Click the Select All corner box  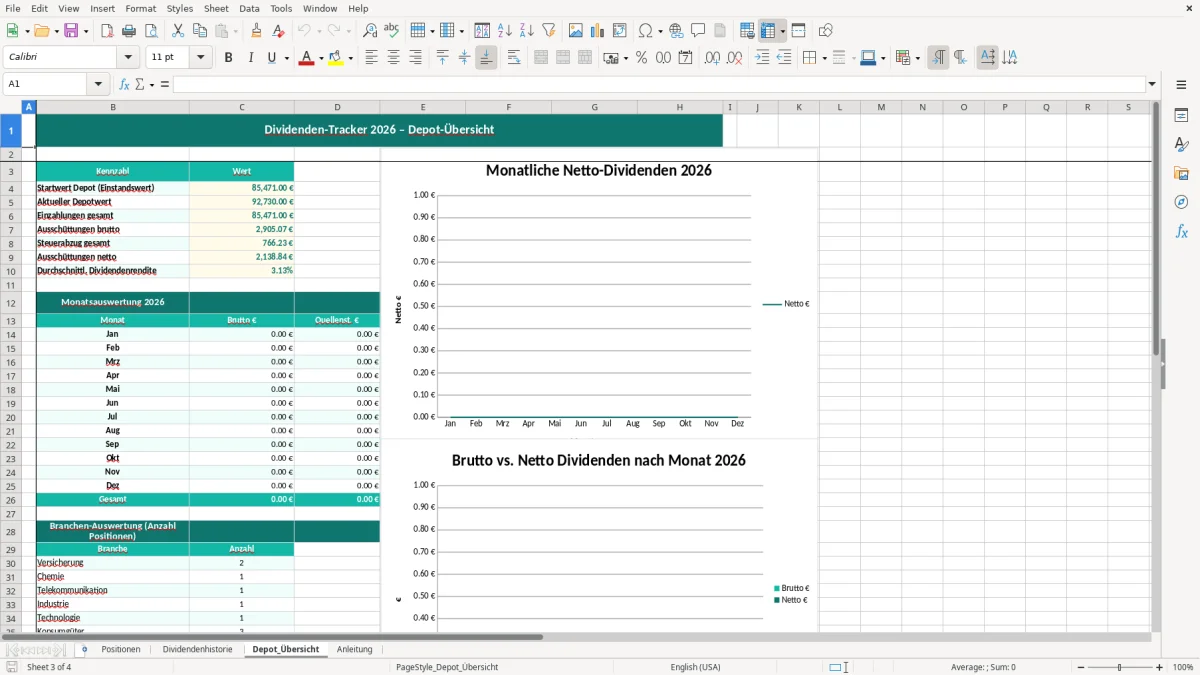11,107
